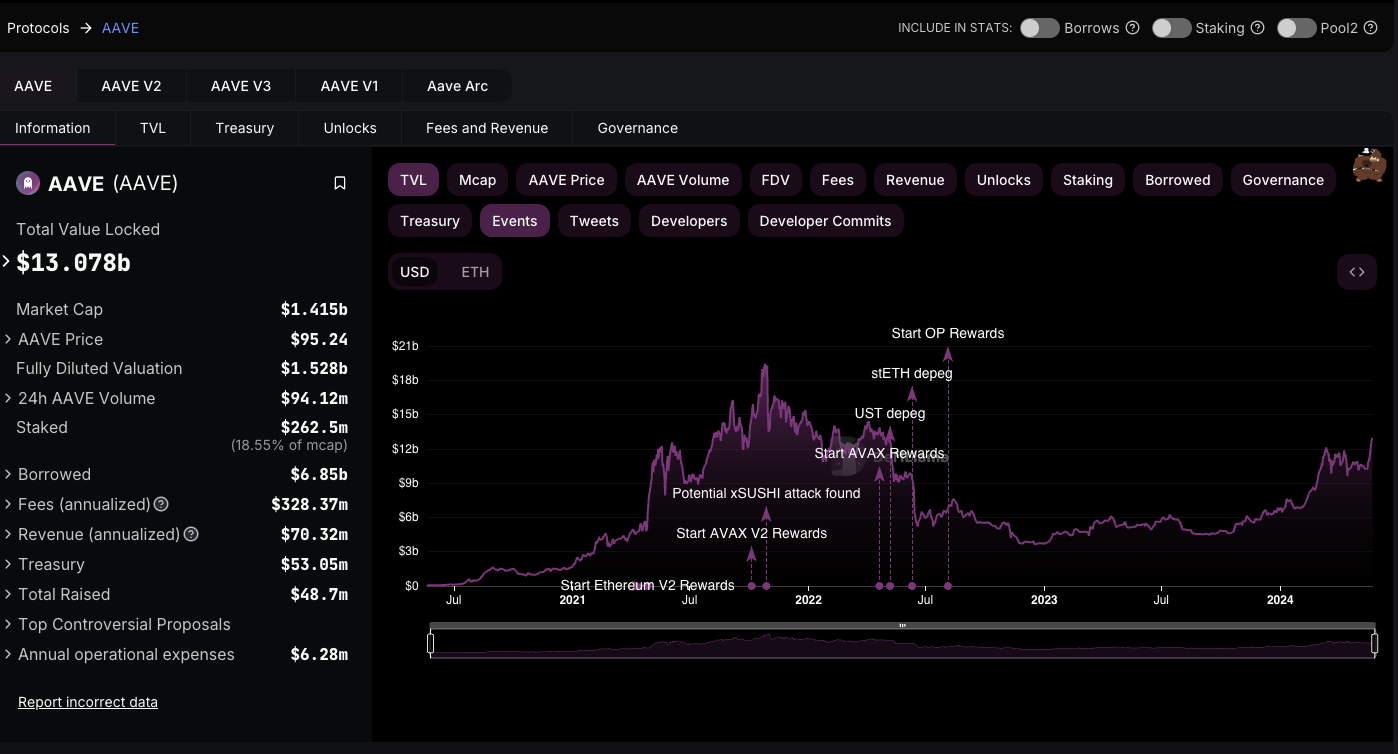Click the AAVE breadcrumb link
Viewport: 1398px width, 754px height.
pos(120,28)
